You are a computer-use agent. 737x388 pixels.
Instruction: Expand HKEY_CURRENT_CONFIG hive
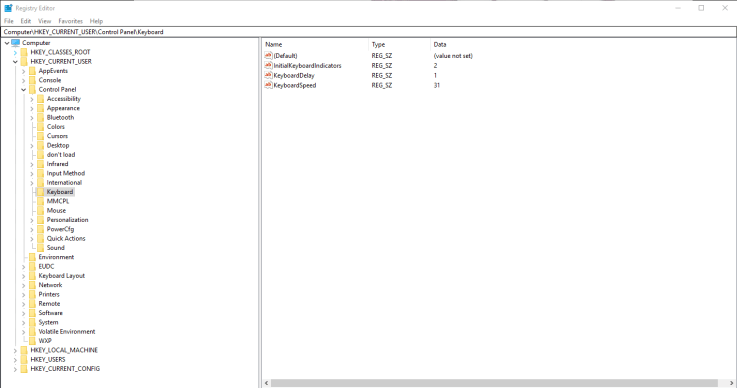pyautogui.click(x=15, y=369)
